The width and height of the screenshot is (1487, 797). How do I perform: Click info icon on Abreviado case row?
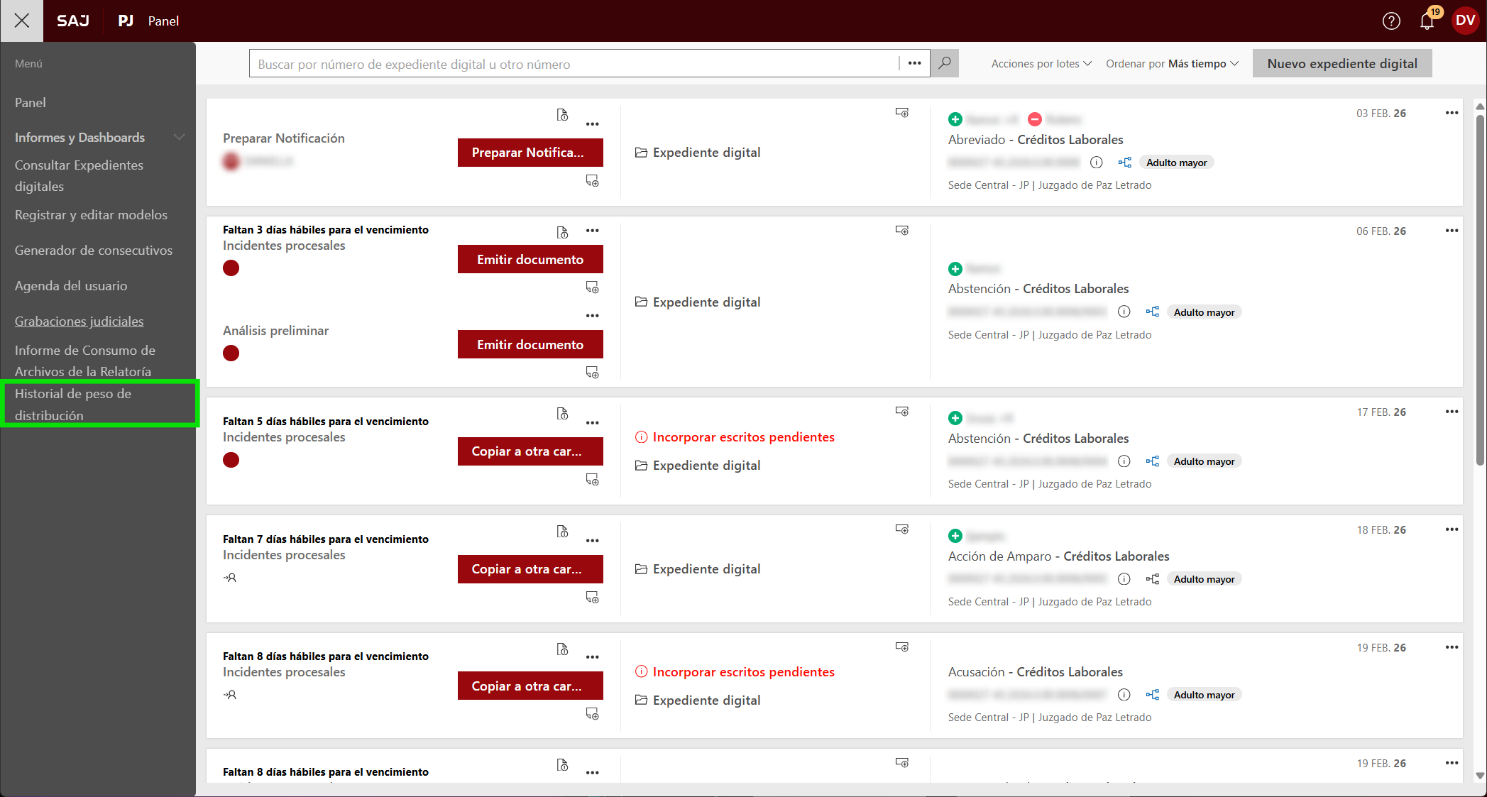[x=1096, y=162]
